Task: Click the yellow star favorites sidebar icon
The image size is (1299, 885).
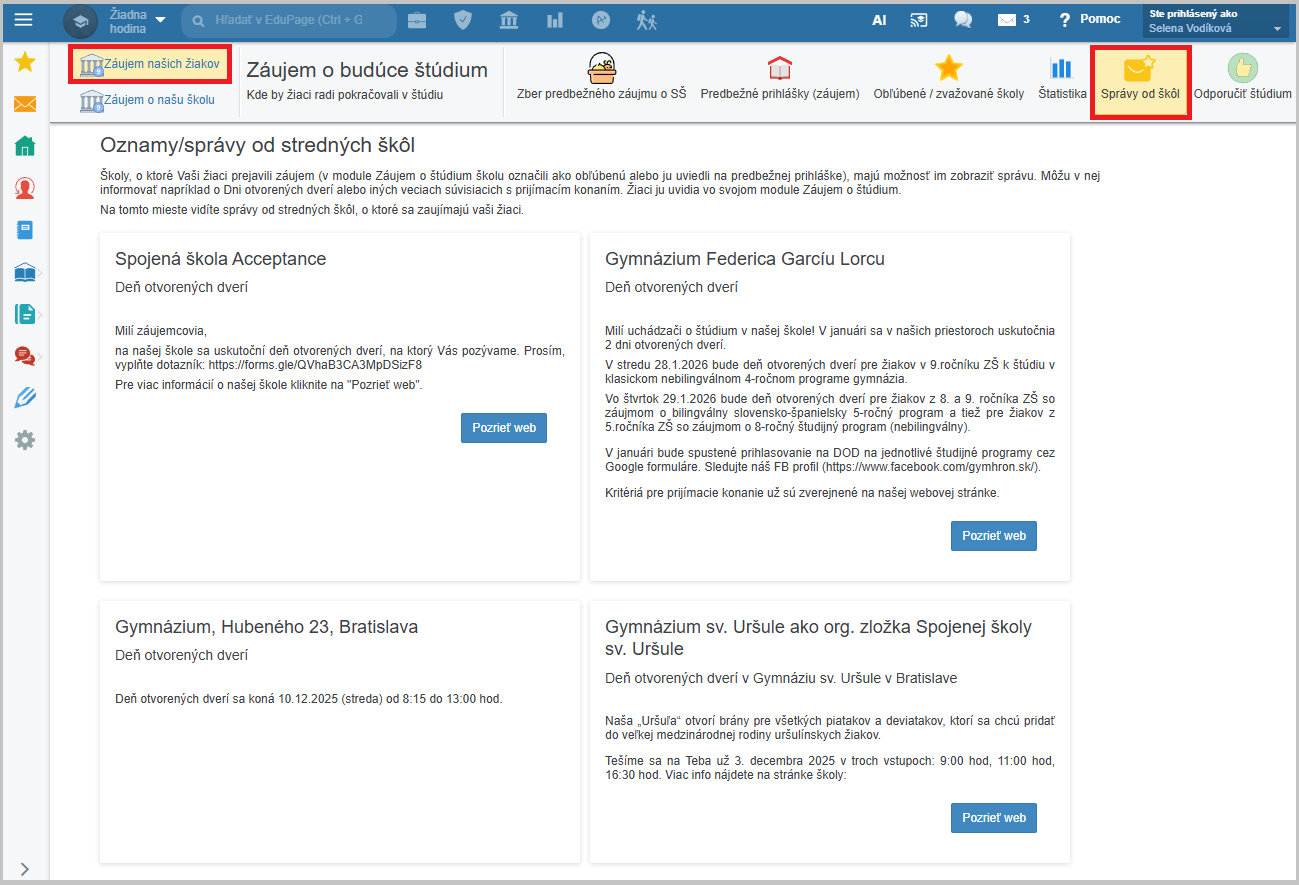Action: coord(25,63)
